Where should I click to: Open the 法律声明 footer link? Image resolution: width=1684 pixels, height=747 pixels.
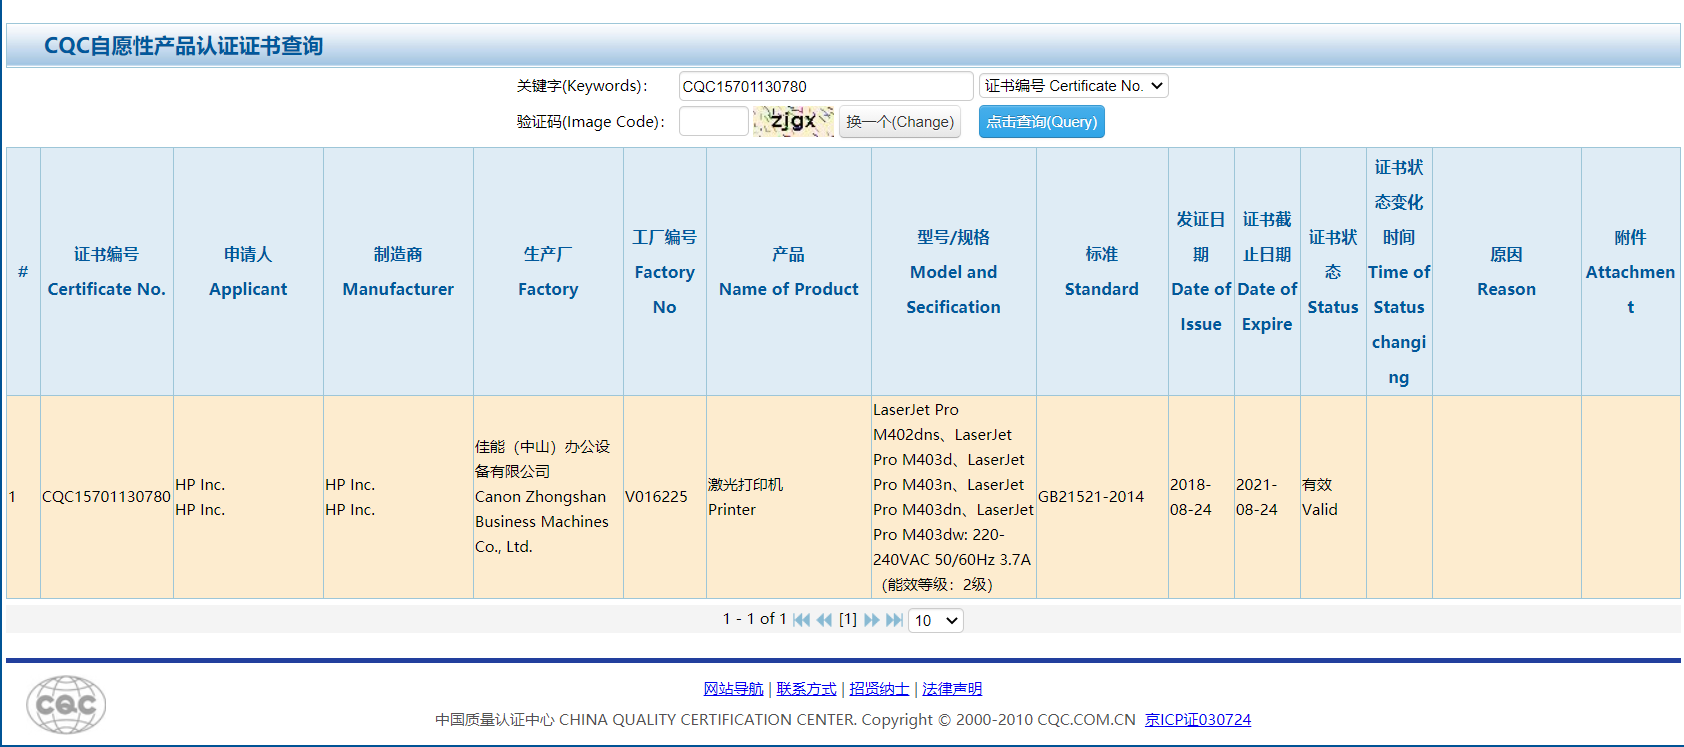click(952, 689)
